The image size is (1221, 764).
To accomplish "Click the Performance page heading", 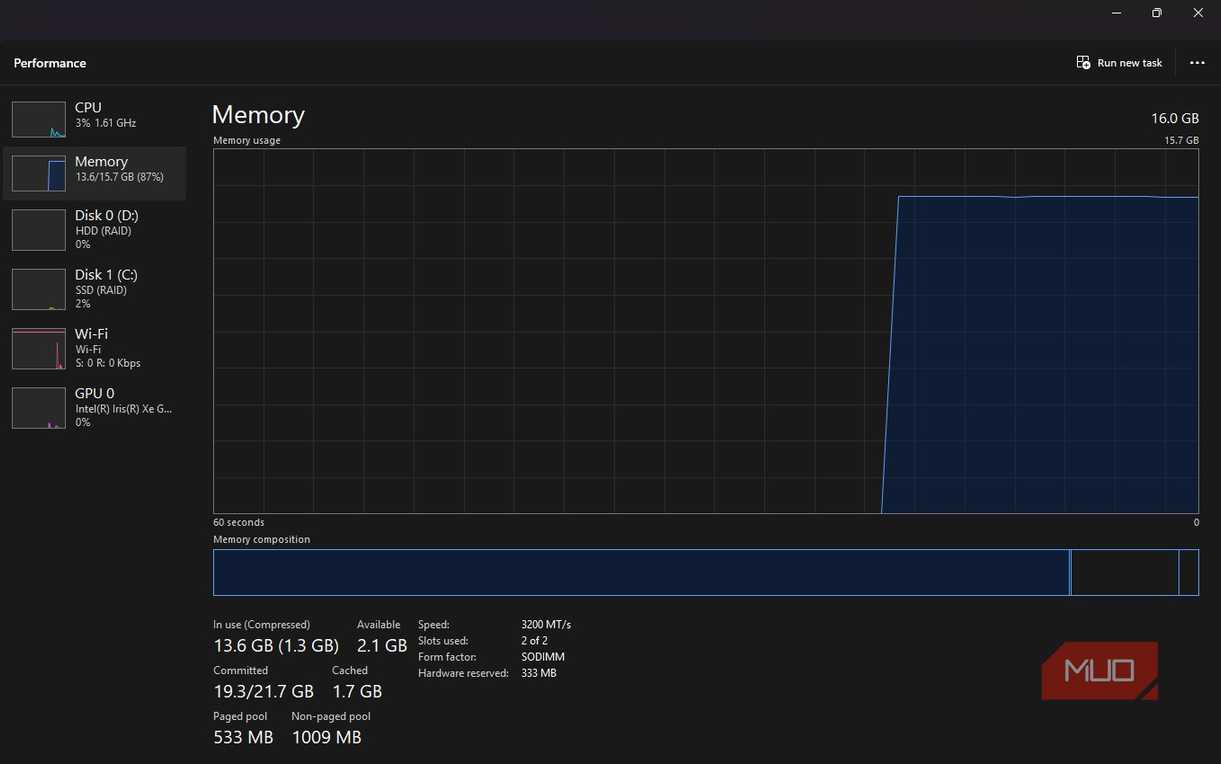I will click(x=50, y=63).
